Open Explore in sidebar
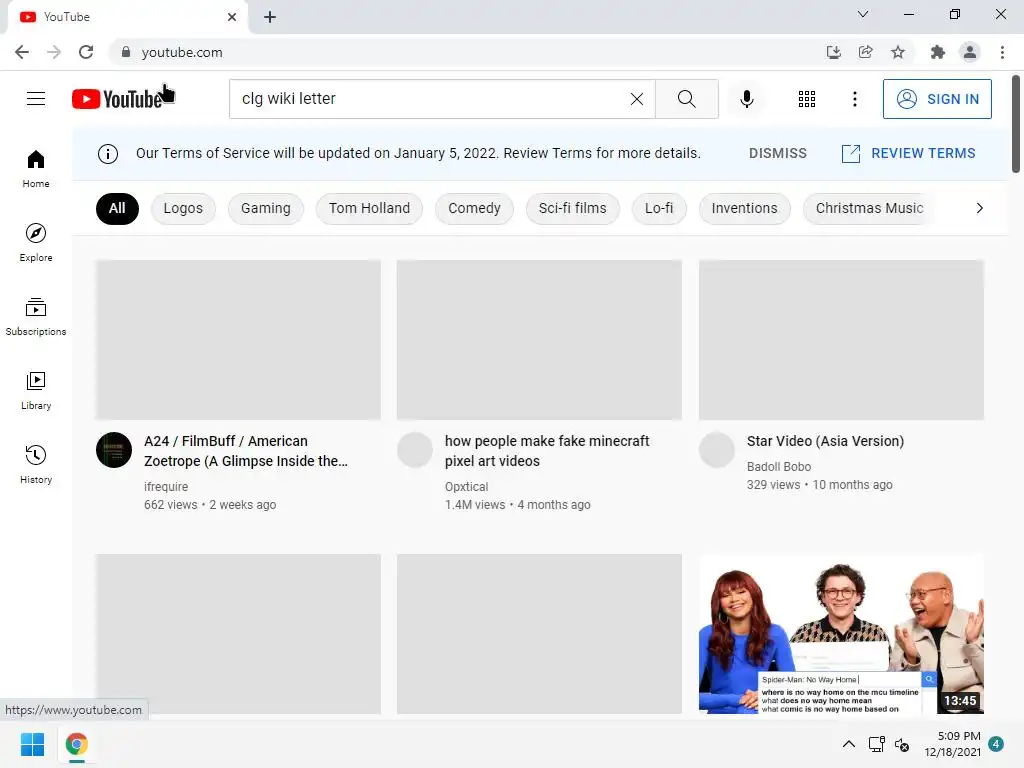 (36, 242)
